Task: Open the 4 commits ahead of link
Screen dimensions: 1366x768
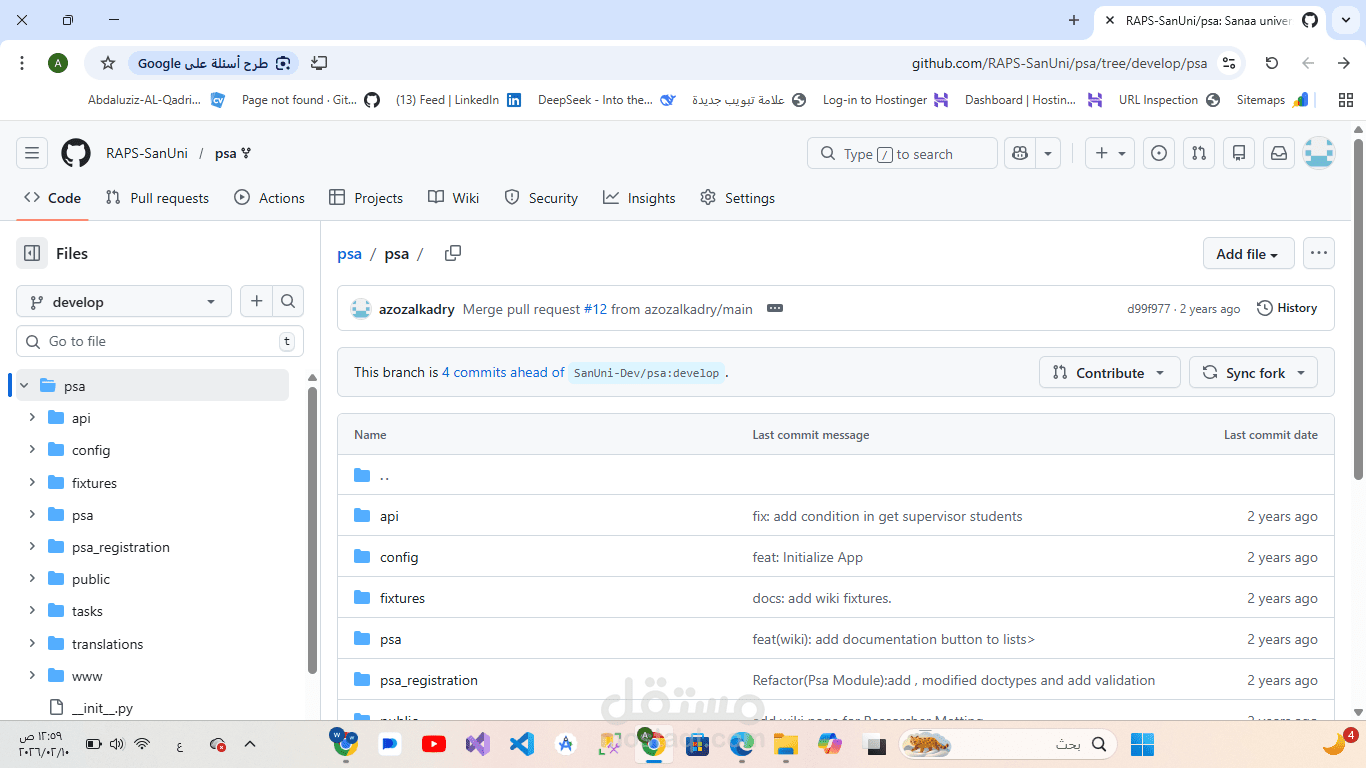Action: pos(503,372)
